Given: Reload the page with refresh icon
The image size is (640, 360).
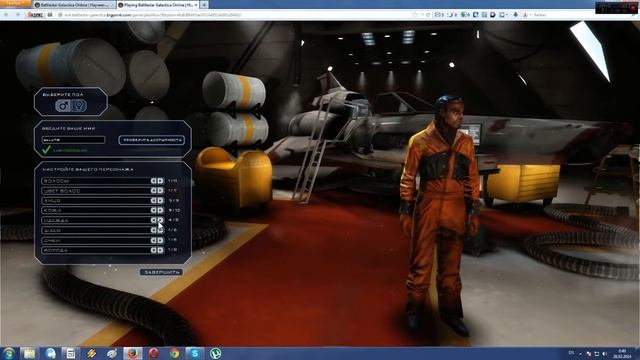Looking at the screenshot, I should point(428,15).
